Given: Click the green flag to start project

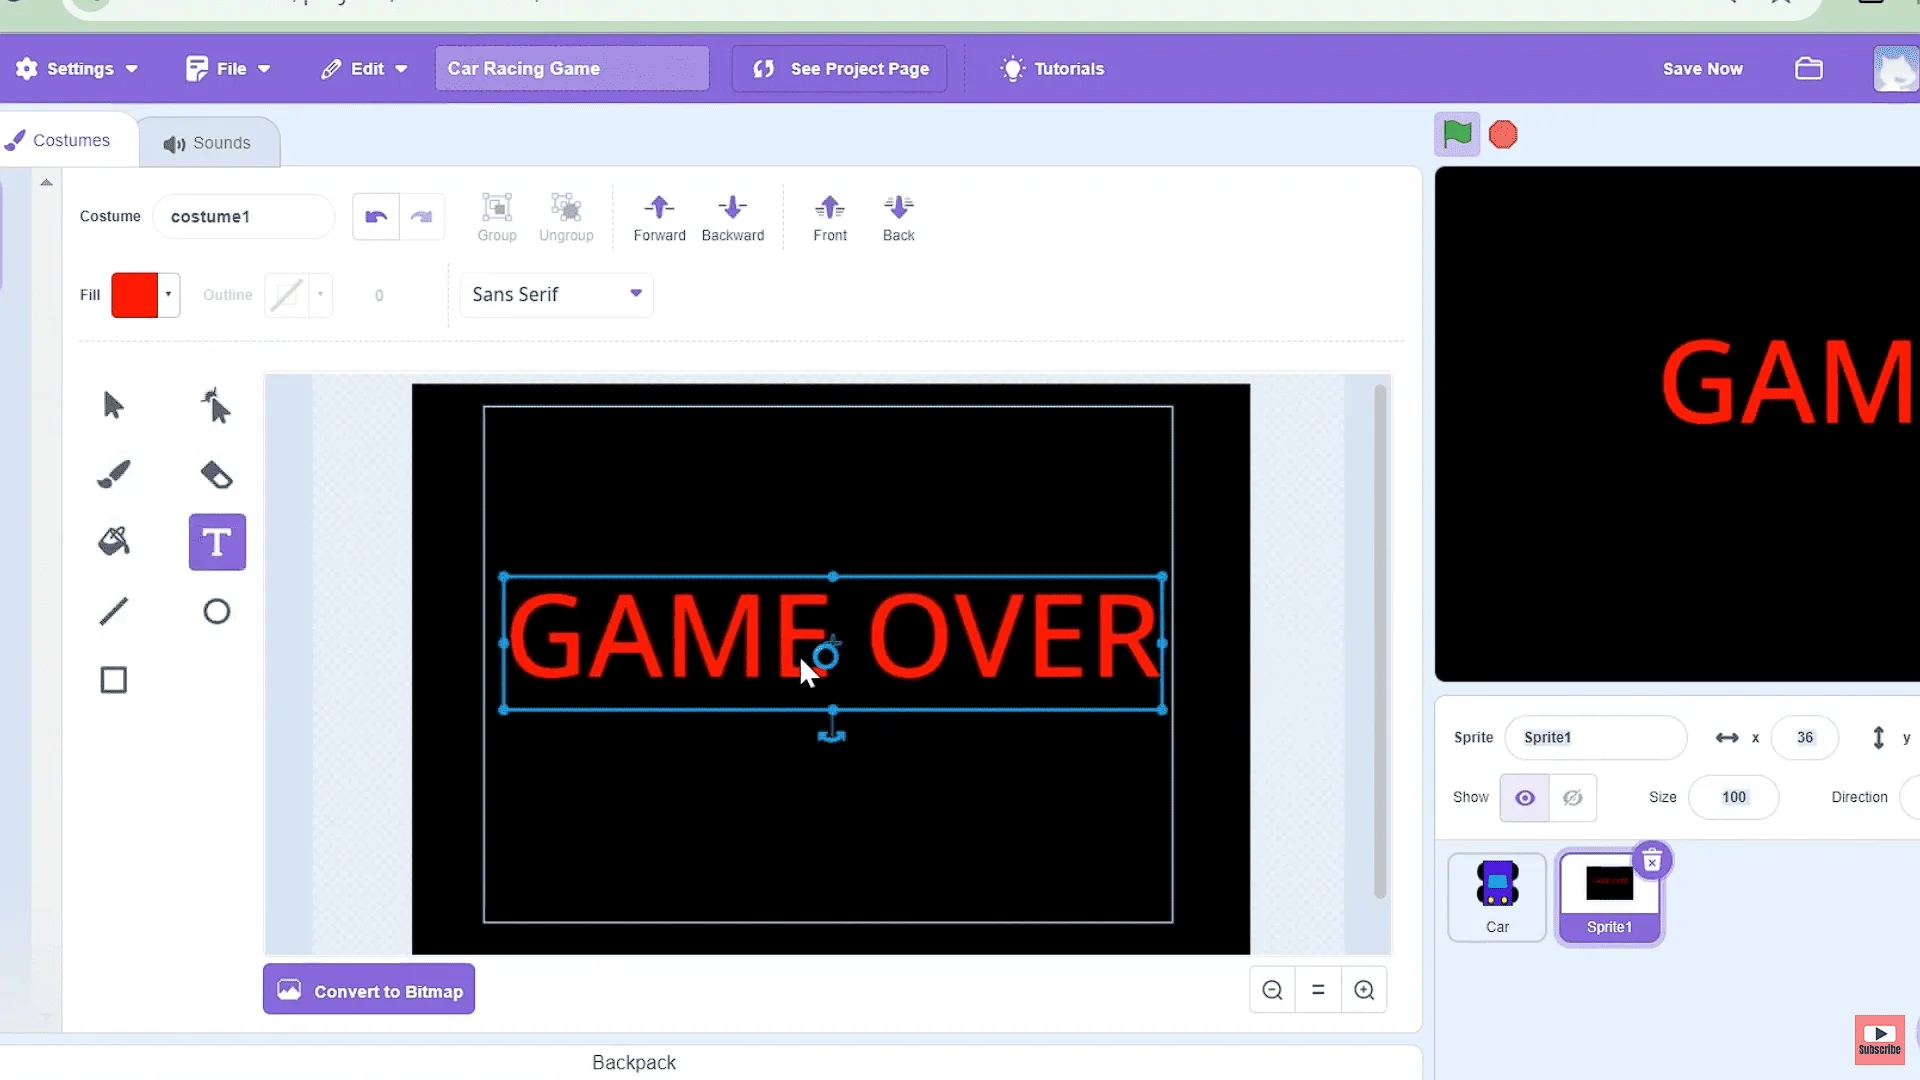Looking at the screenshot, I should click(1457, 133).
